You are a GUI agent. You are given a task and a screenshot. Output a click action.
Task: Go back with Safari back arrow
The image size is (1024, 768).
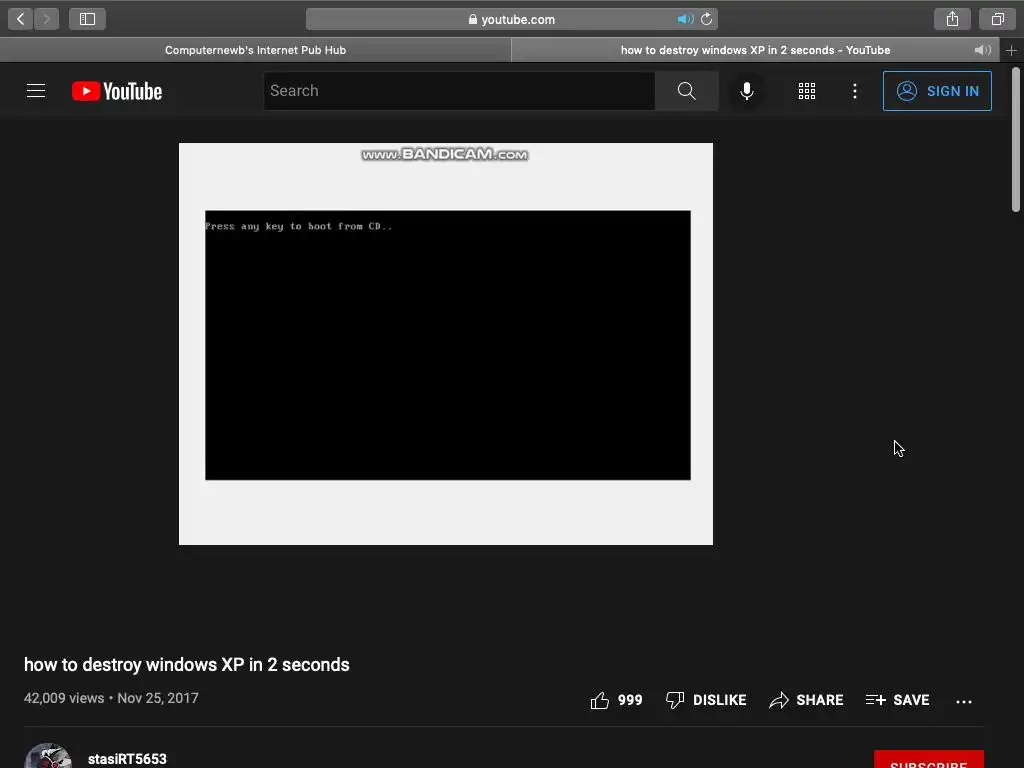coord(21,19)
